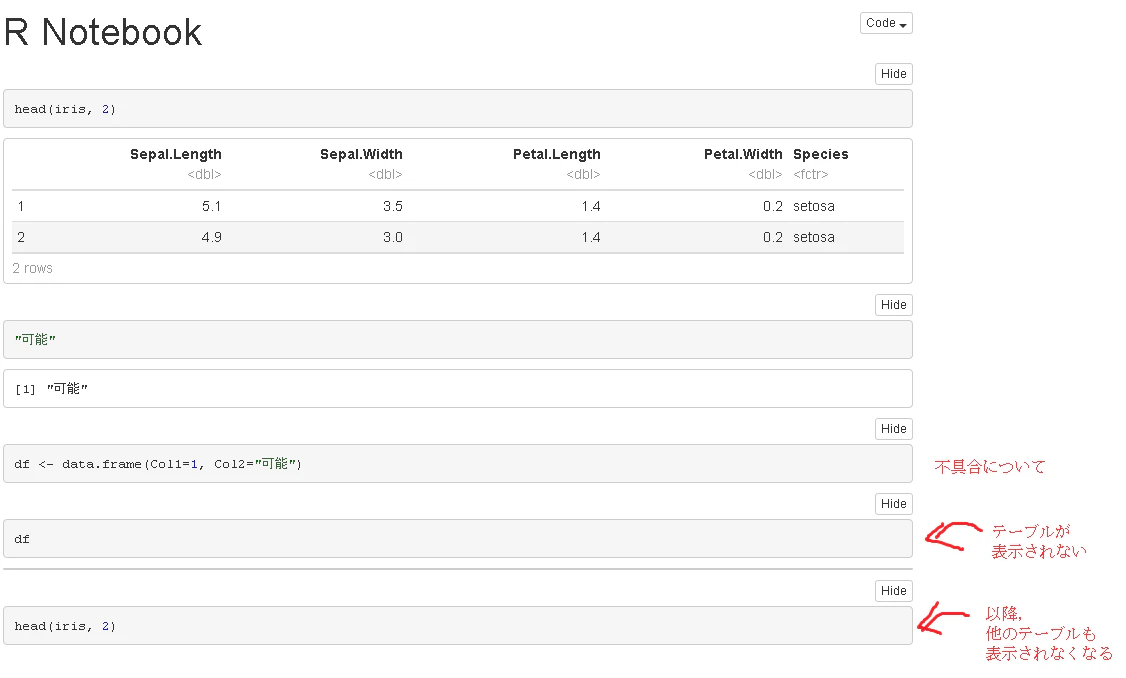Viewport: 1126px width, 678px height.
Task: Click the R Notebook title
Action: pos(103,32)
